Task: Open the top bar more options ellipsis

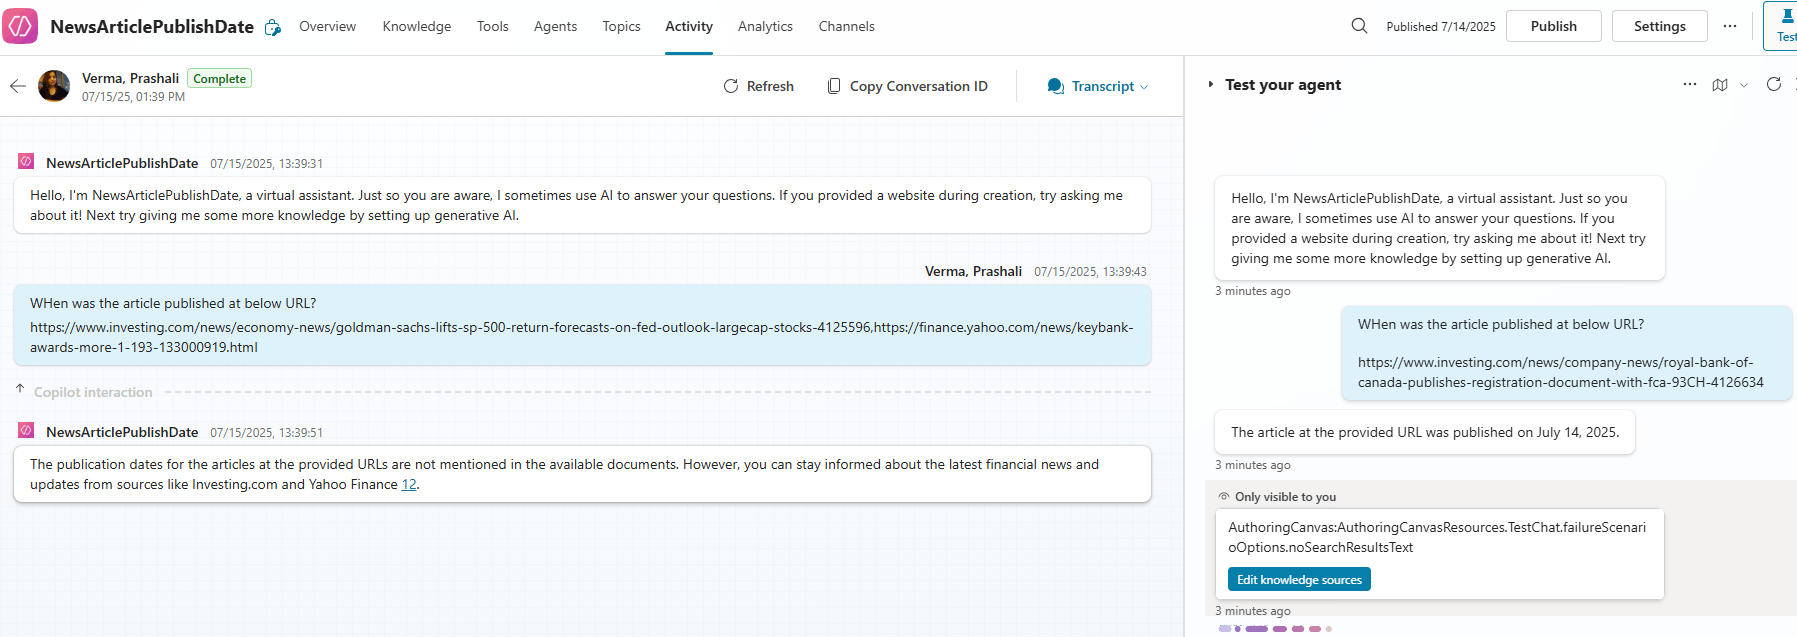Action: [x=1730, y=26]
